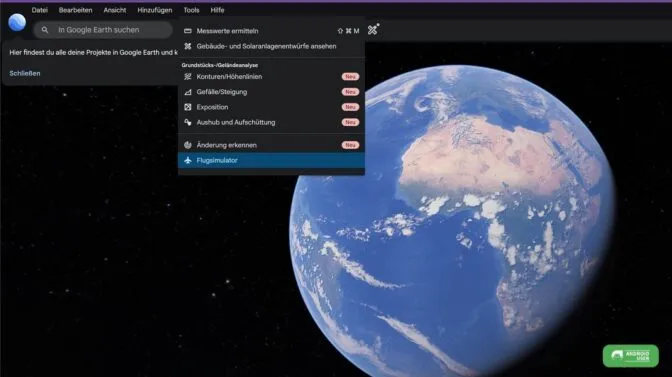
Task: Click the slope triangle icon
Action: pos(188,92)
